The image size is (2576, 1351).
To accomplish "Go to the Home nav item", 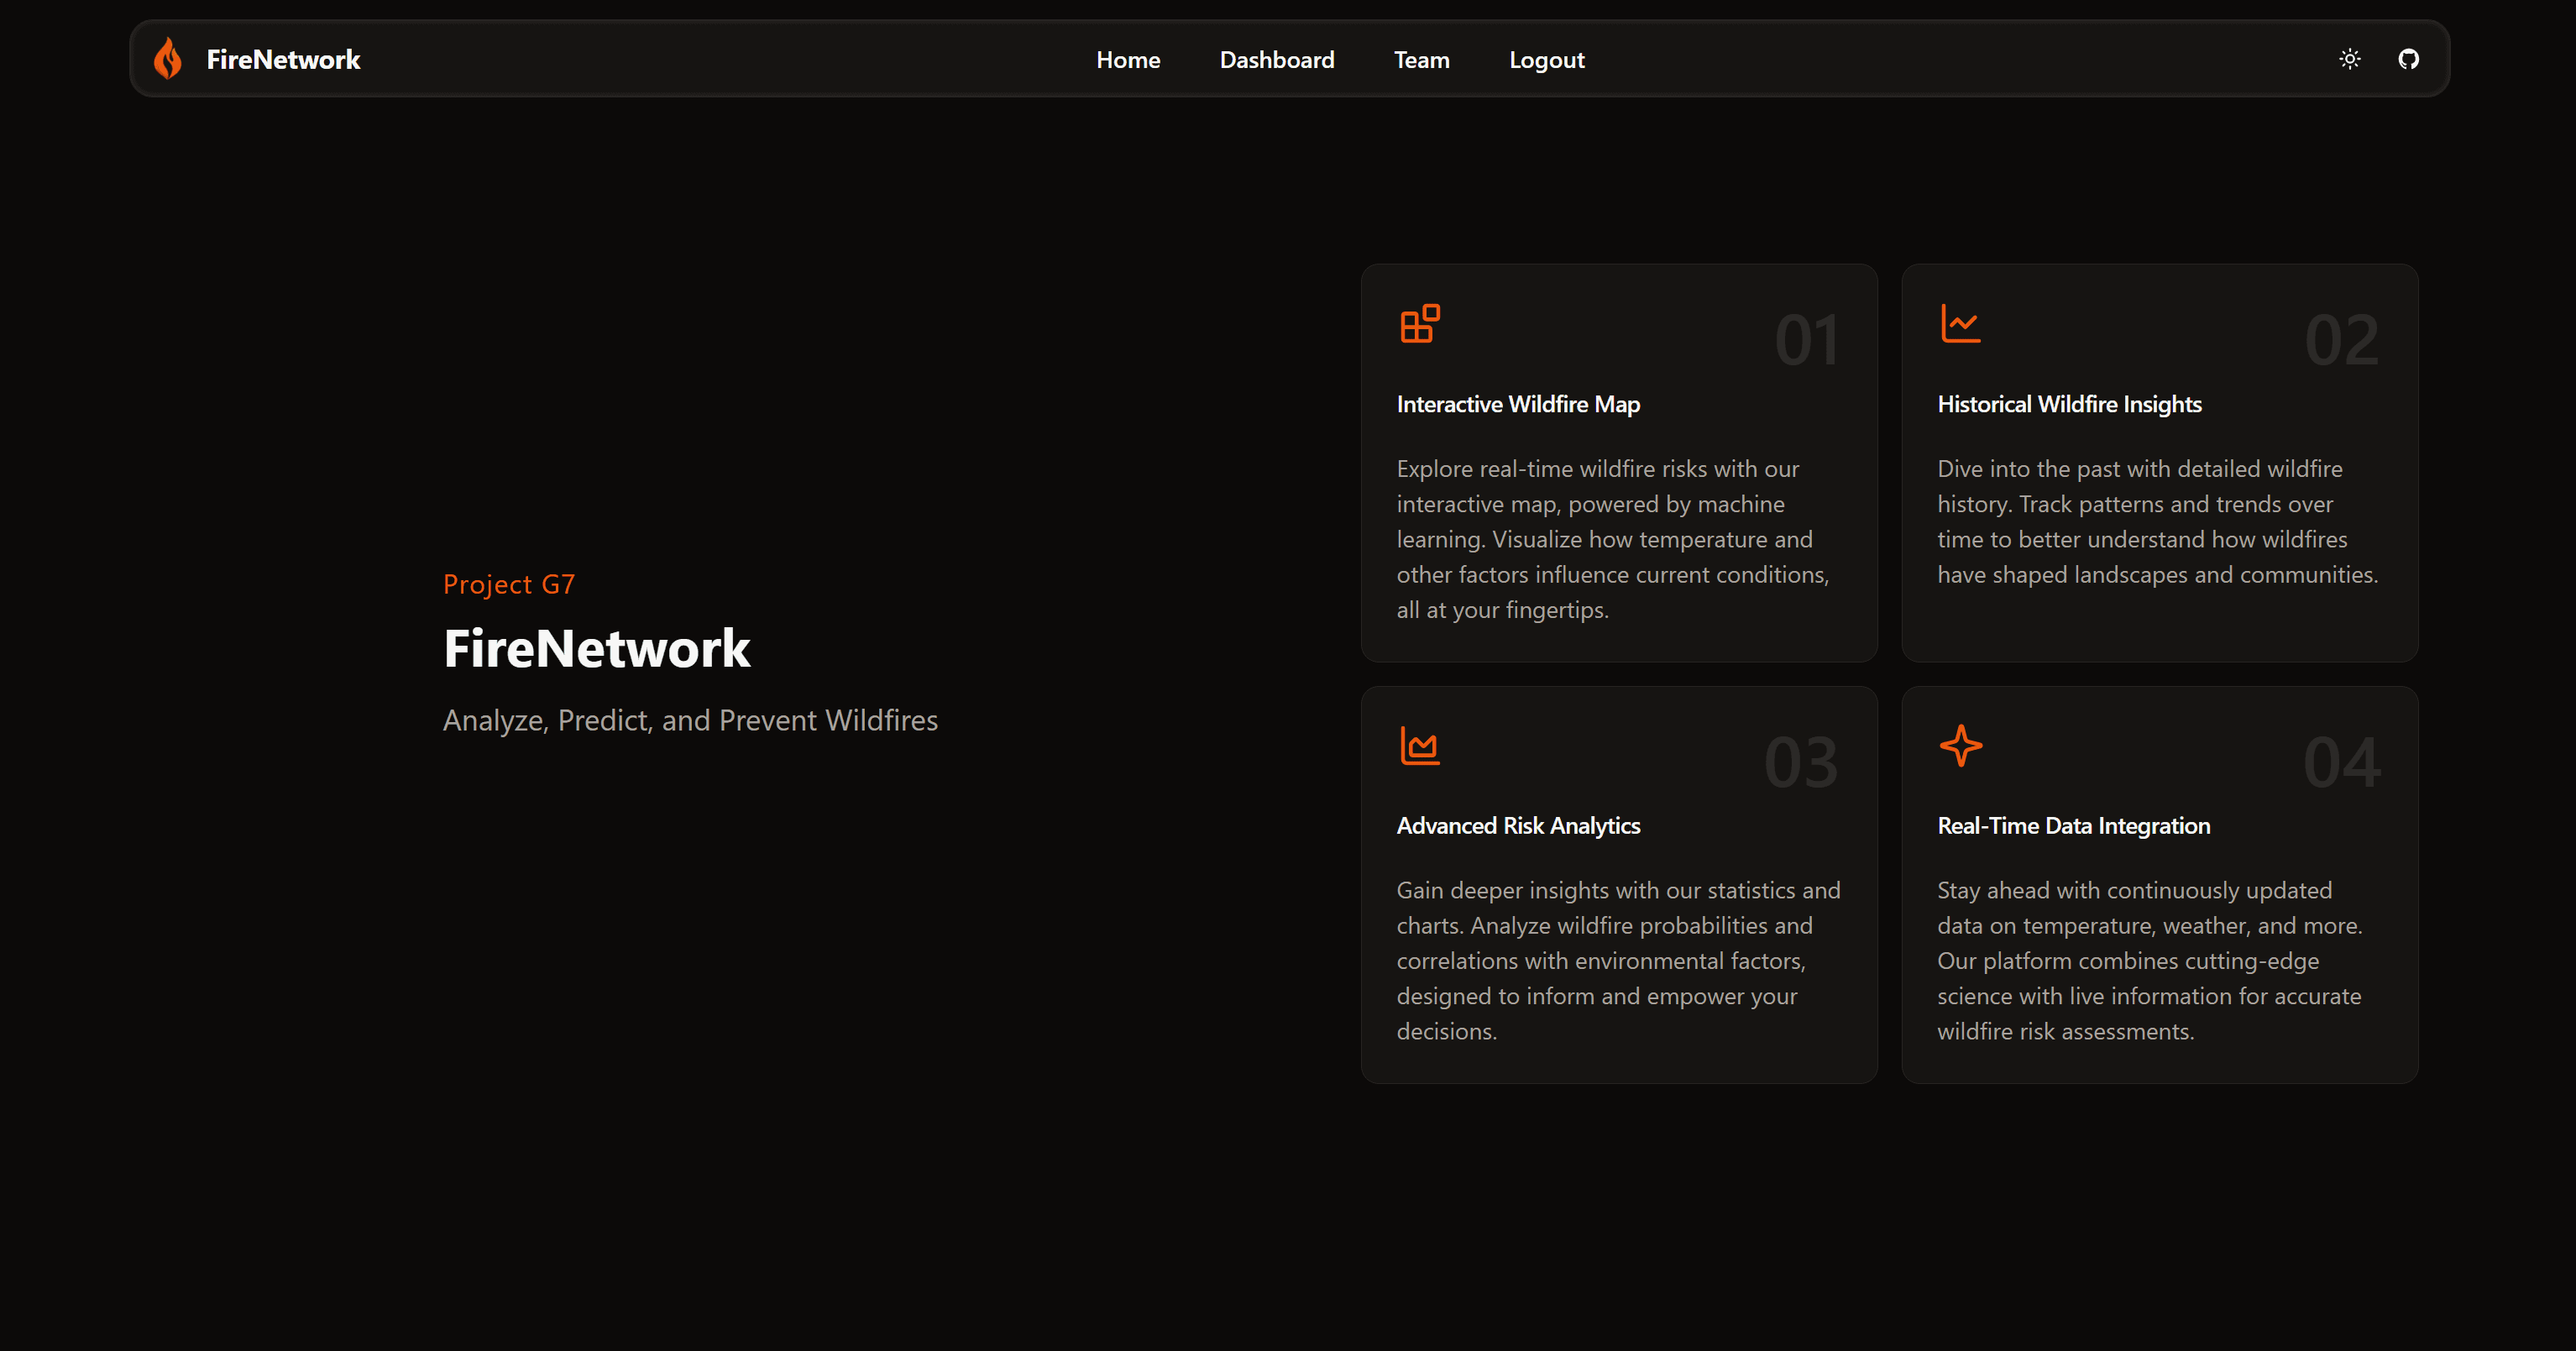I will click(x=1128, y=60).
